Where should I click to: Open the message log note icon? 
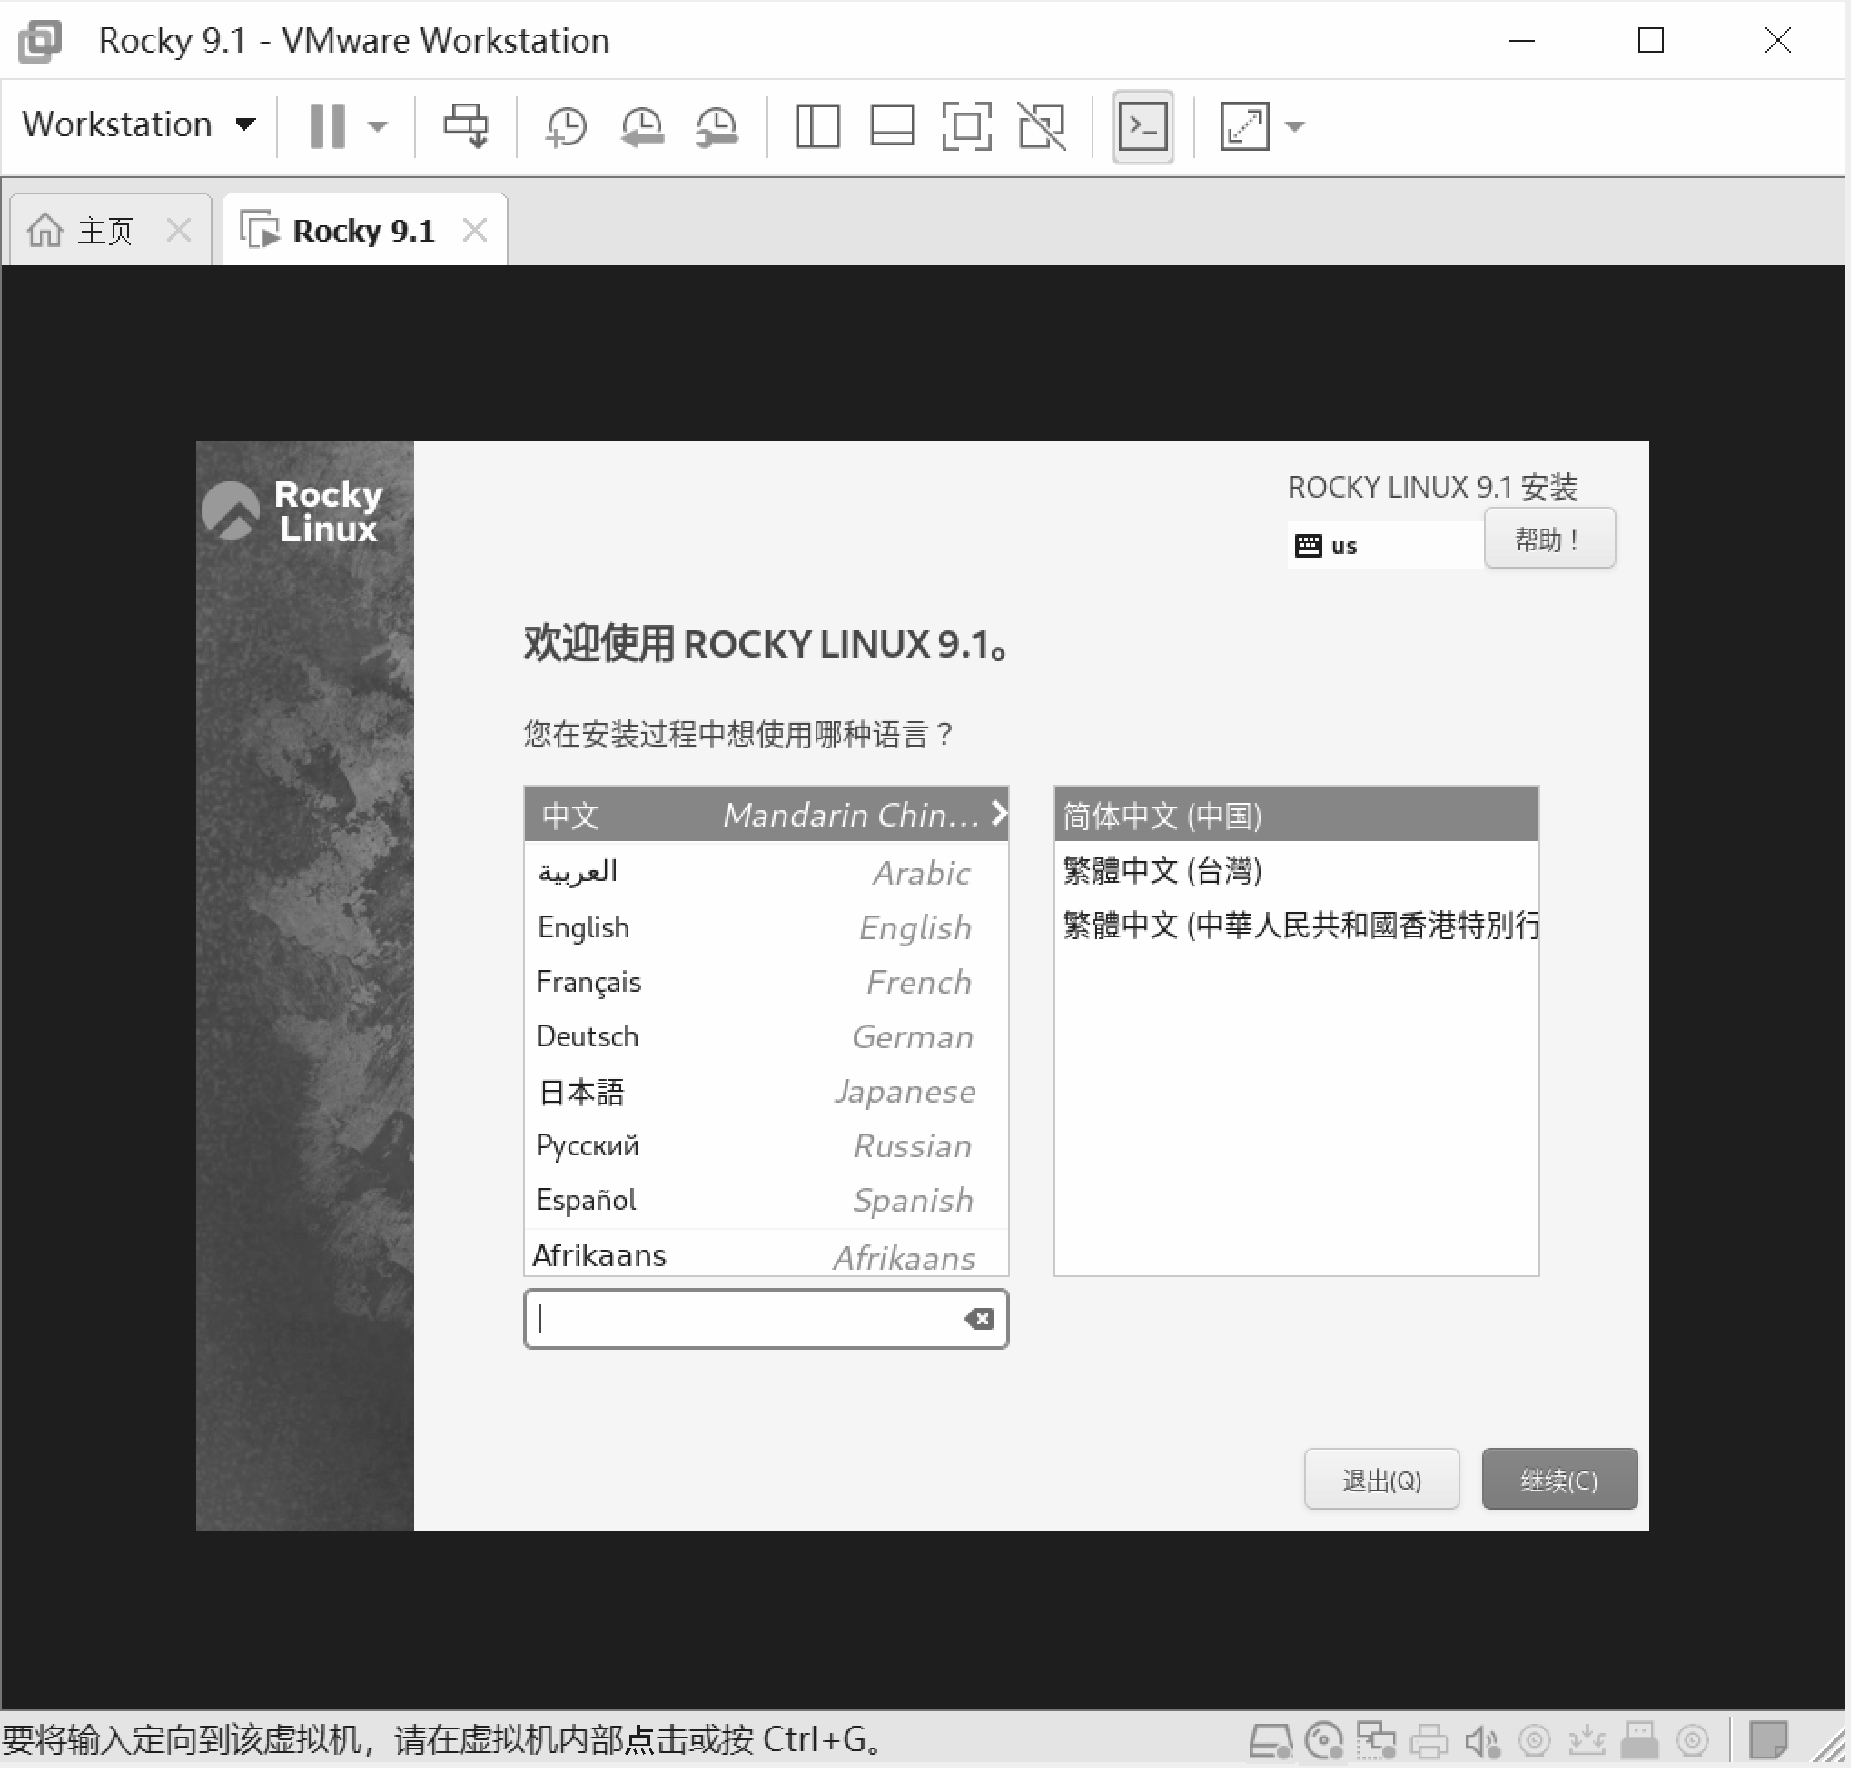pyautogui.click(x=1768, y=1741)
